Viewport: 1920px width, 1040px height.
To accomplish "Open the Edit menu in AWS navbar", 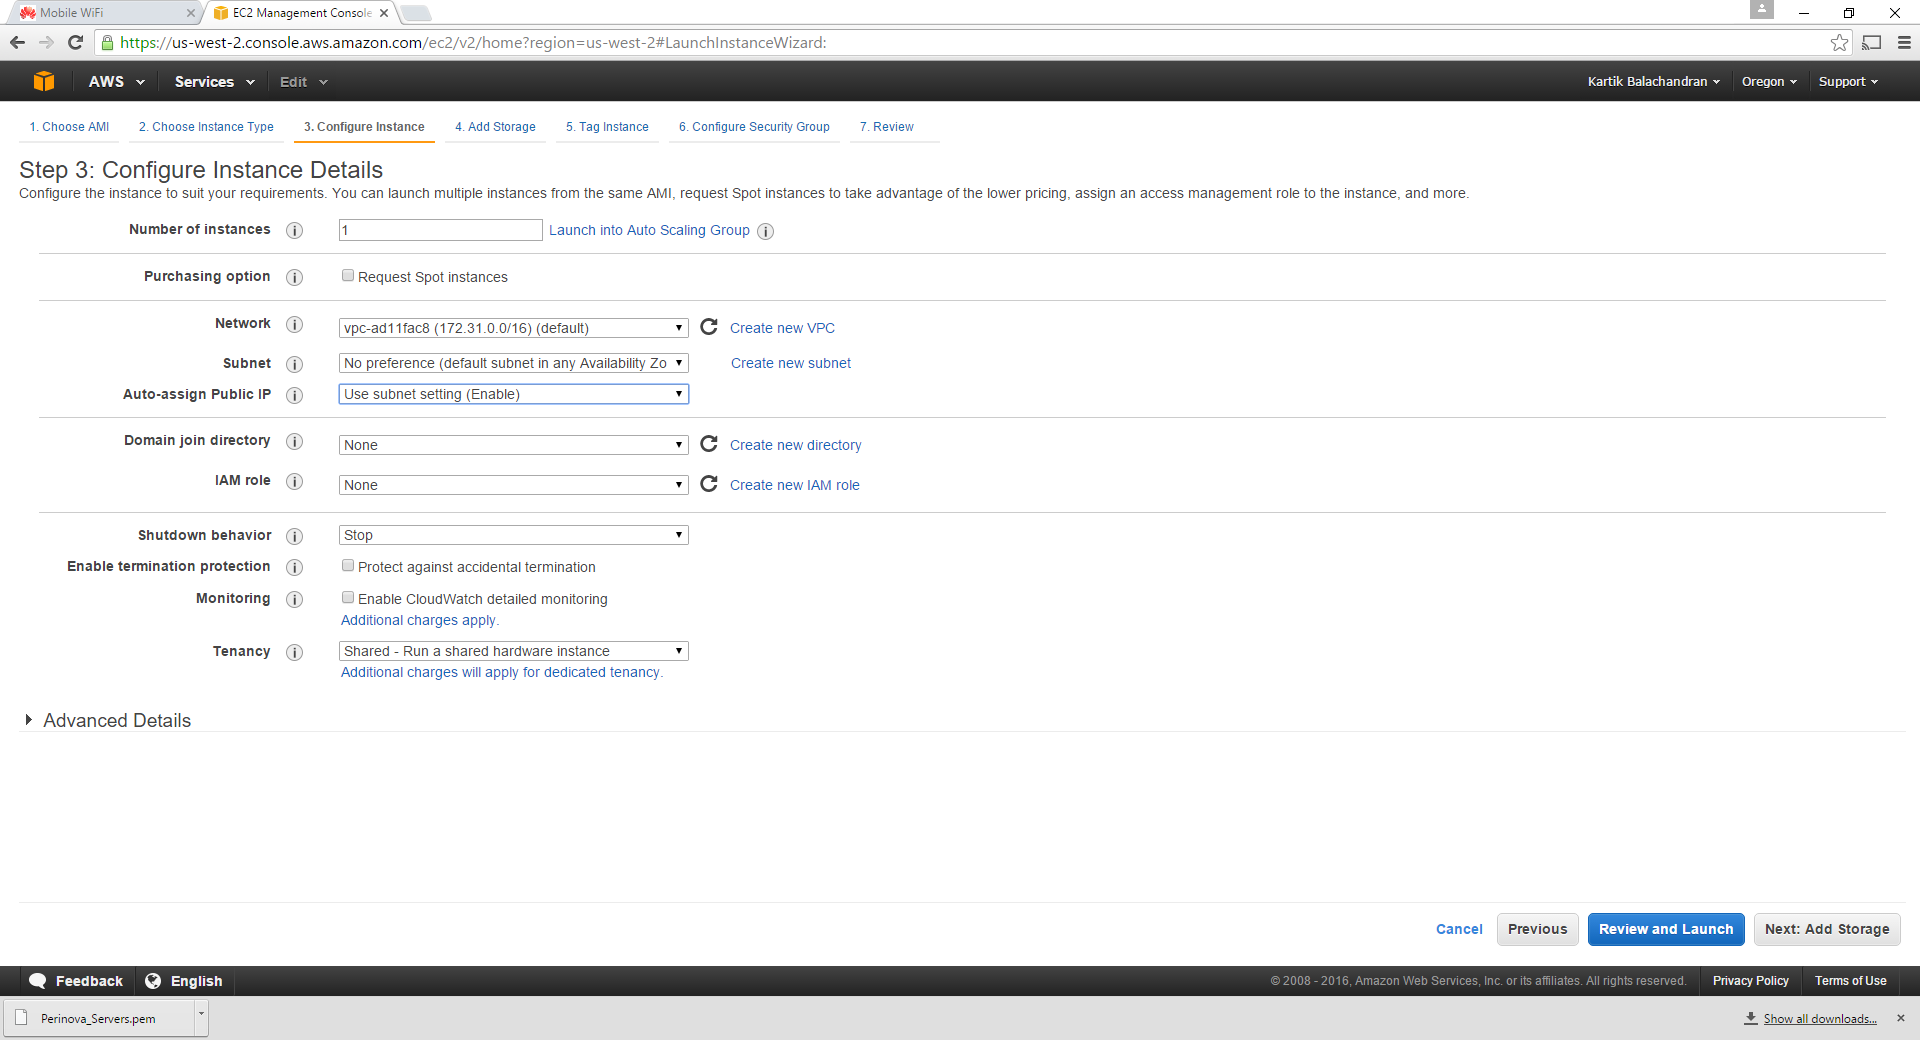I will pyautogui.click(x=304, y=81).
